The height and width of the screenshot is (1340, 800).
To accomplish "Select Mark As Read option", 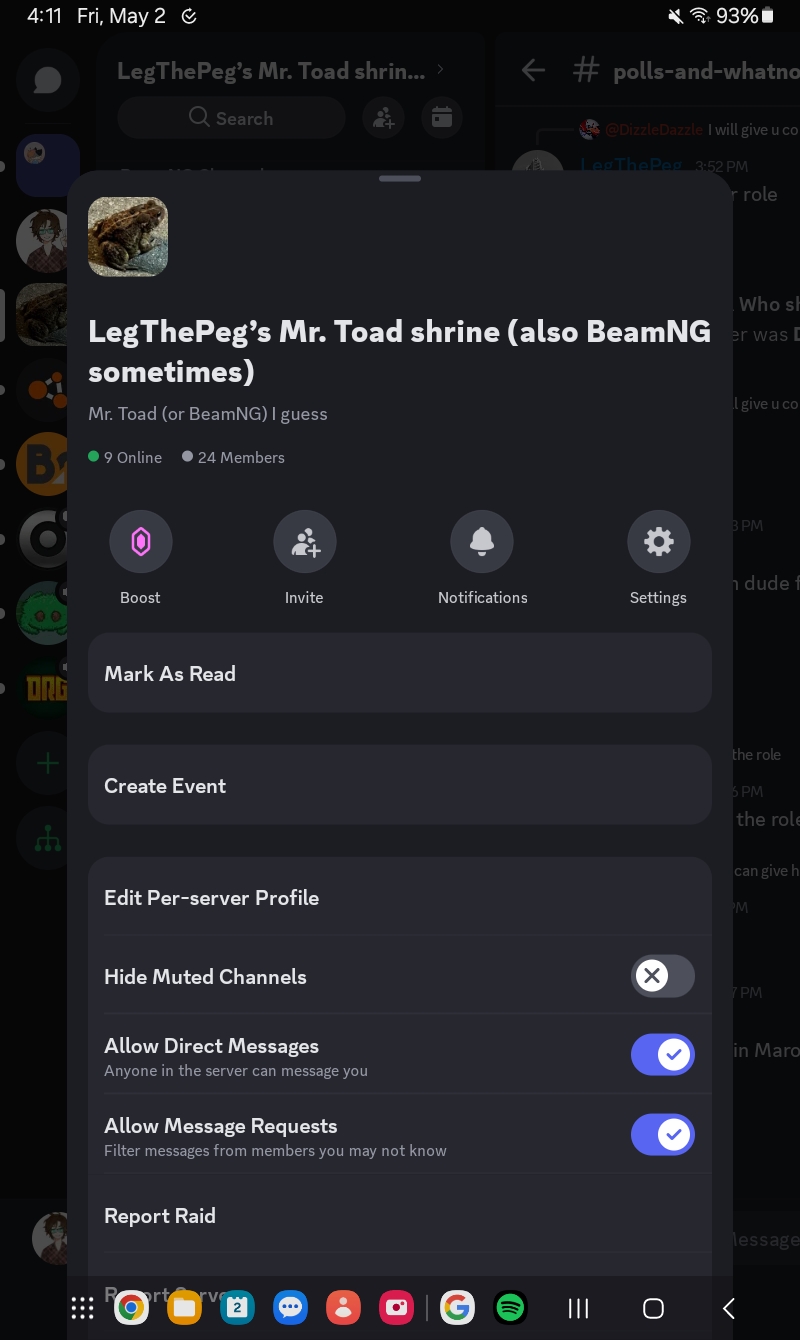I will tap(400, 673).
